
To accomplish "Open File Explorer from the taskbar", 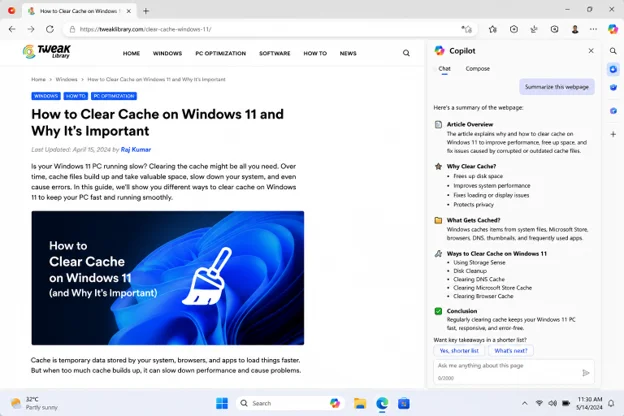I will [x=360, y=403].
